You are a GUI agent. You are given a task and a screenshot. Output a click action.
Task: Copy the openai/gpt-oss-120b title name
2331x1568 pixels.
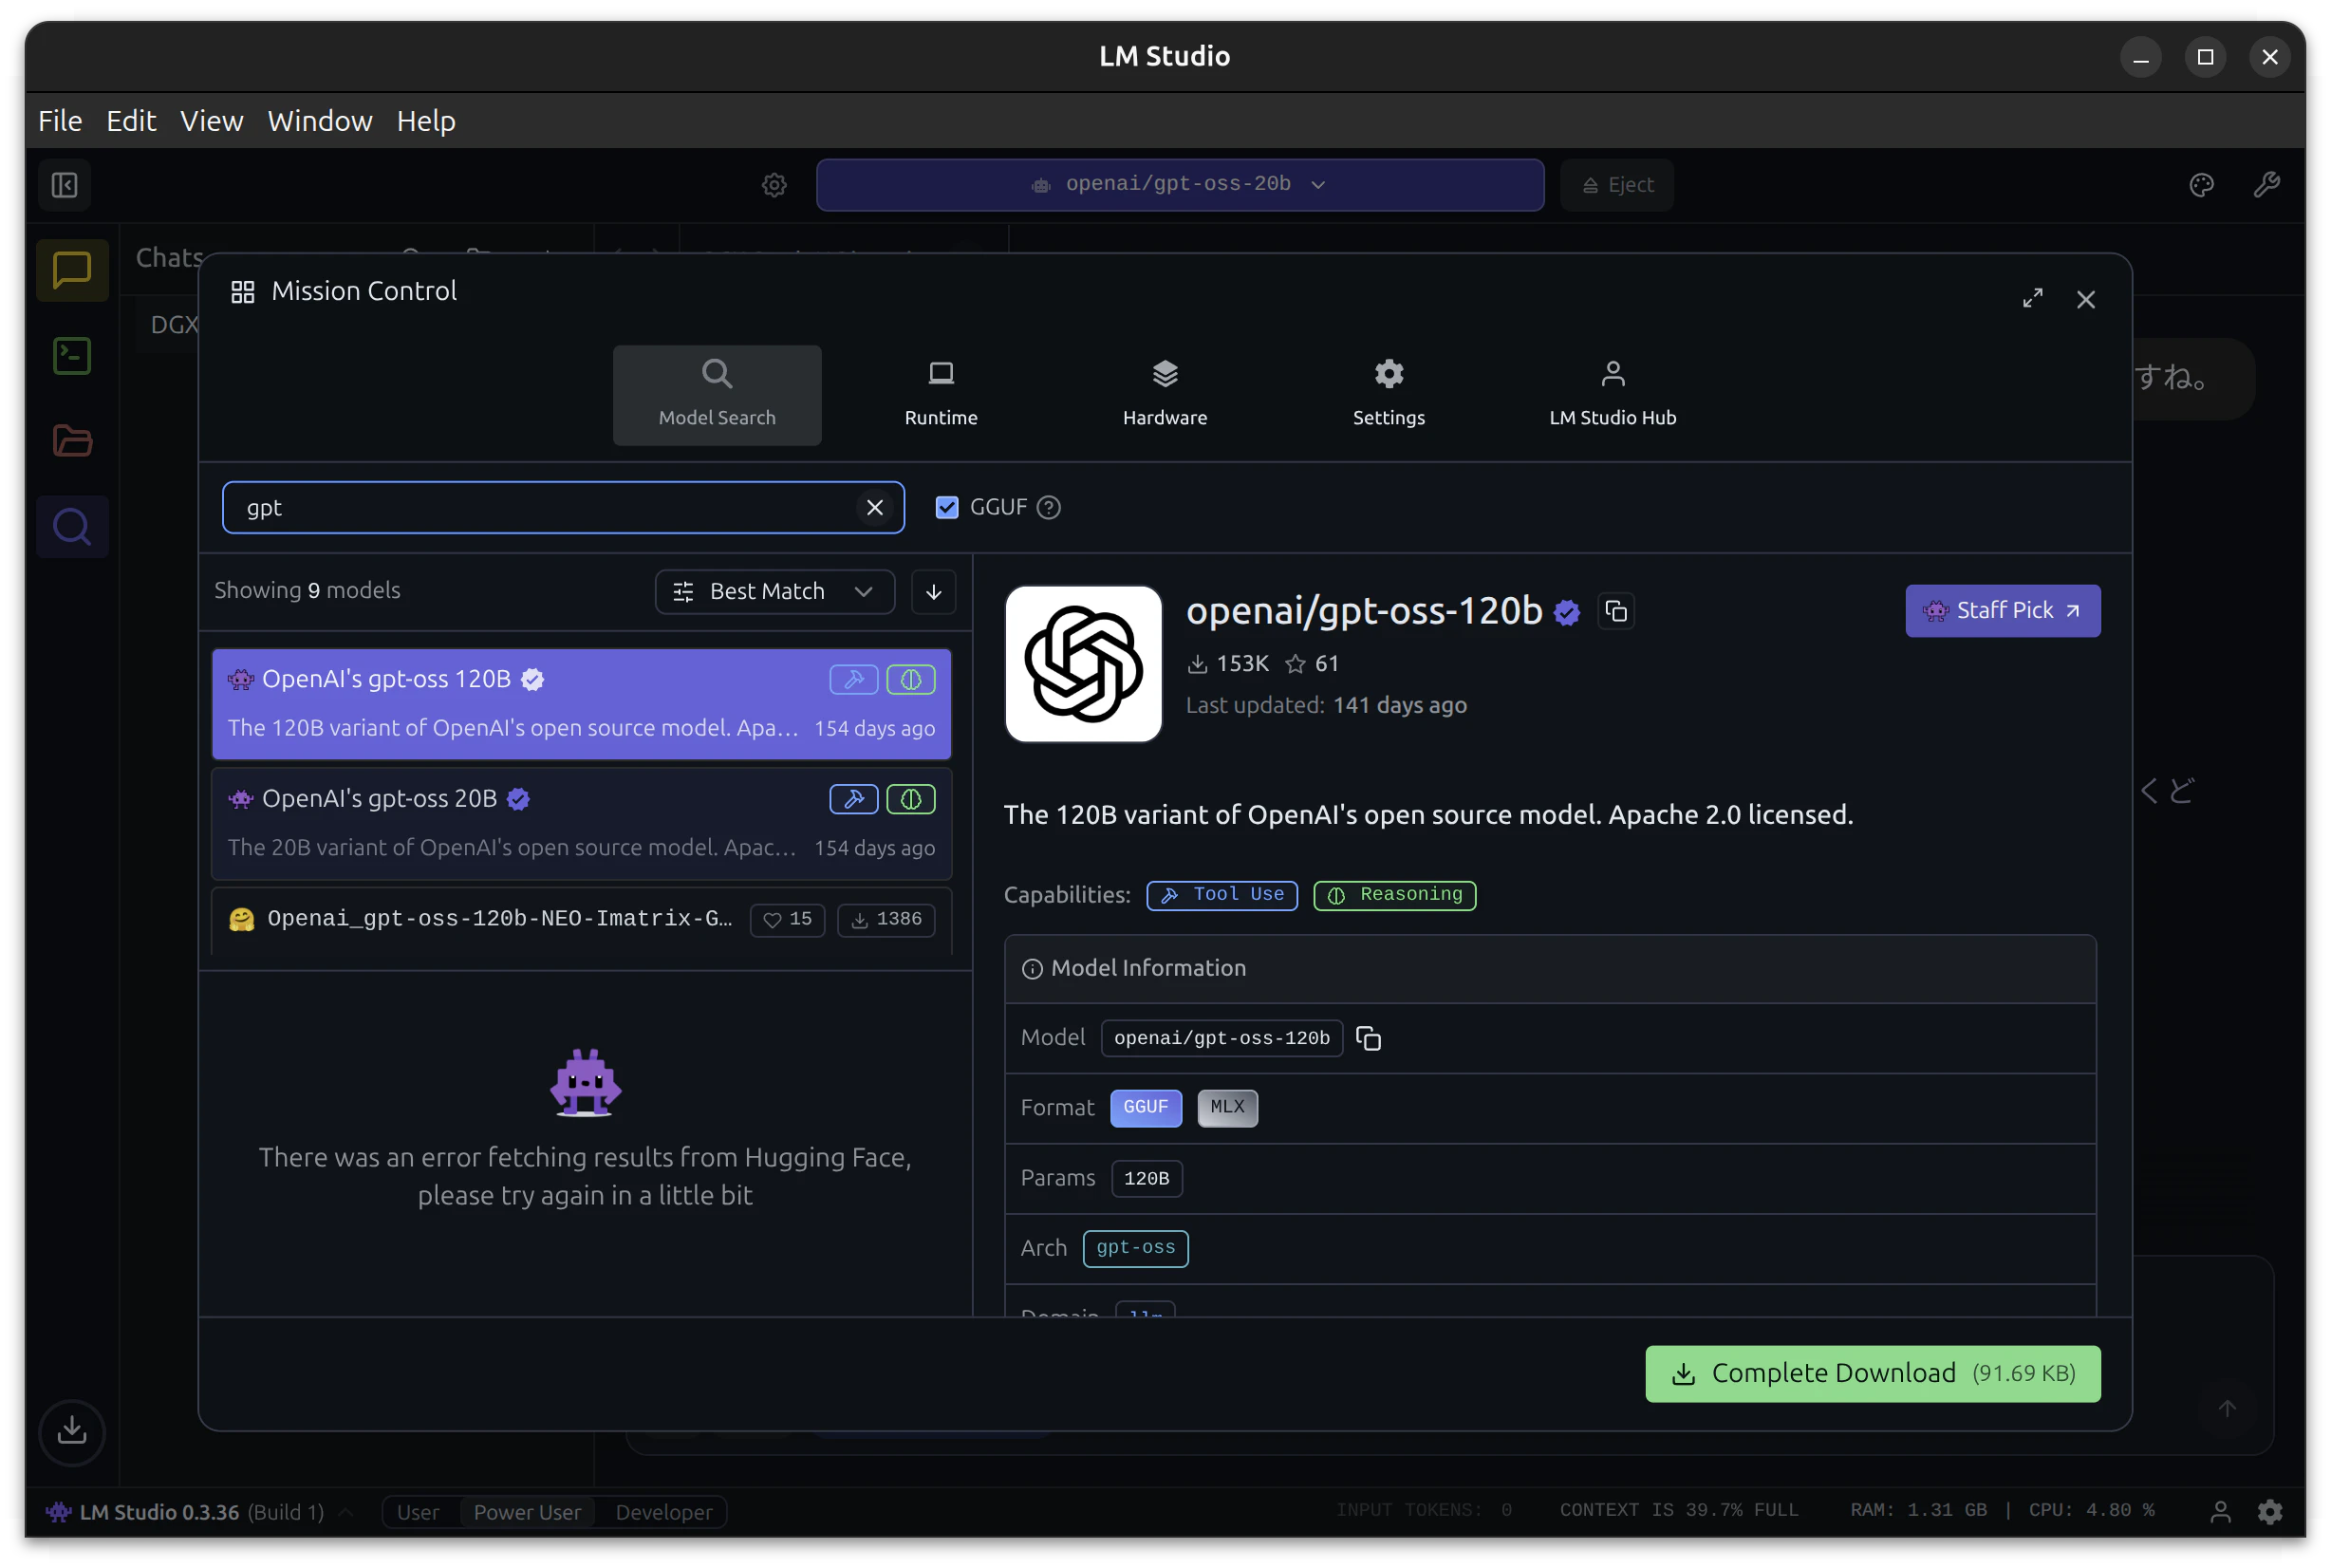coord(1616,611)
